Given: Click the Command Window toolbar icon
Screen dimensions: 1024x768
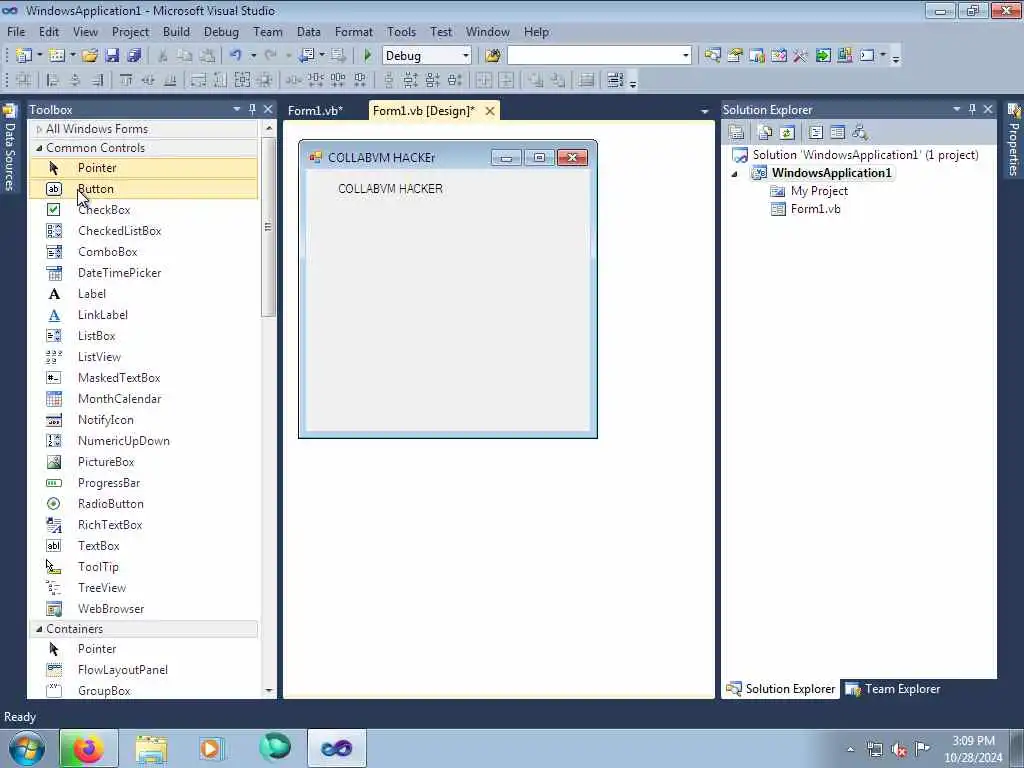Looking at the screenshot, I should (x=867, y=56).
